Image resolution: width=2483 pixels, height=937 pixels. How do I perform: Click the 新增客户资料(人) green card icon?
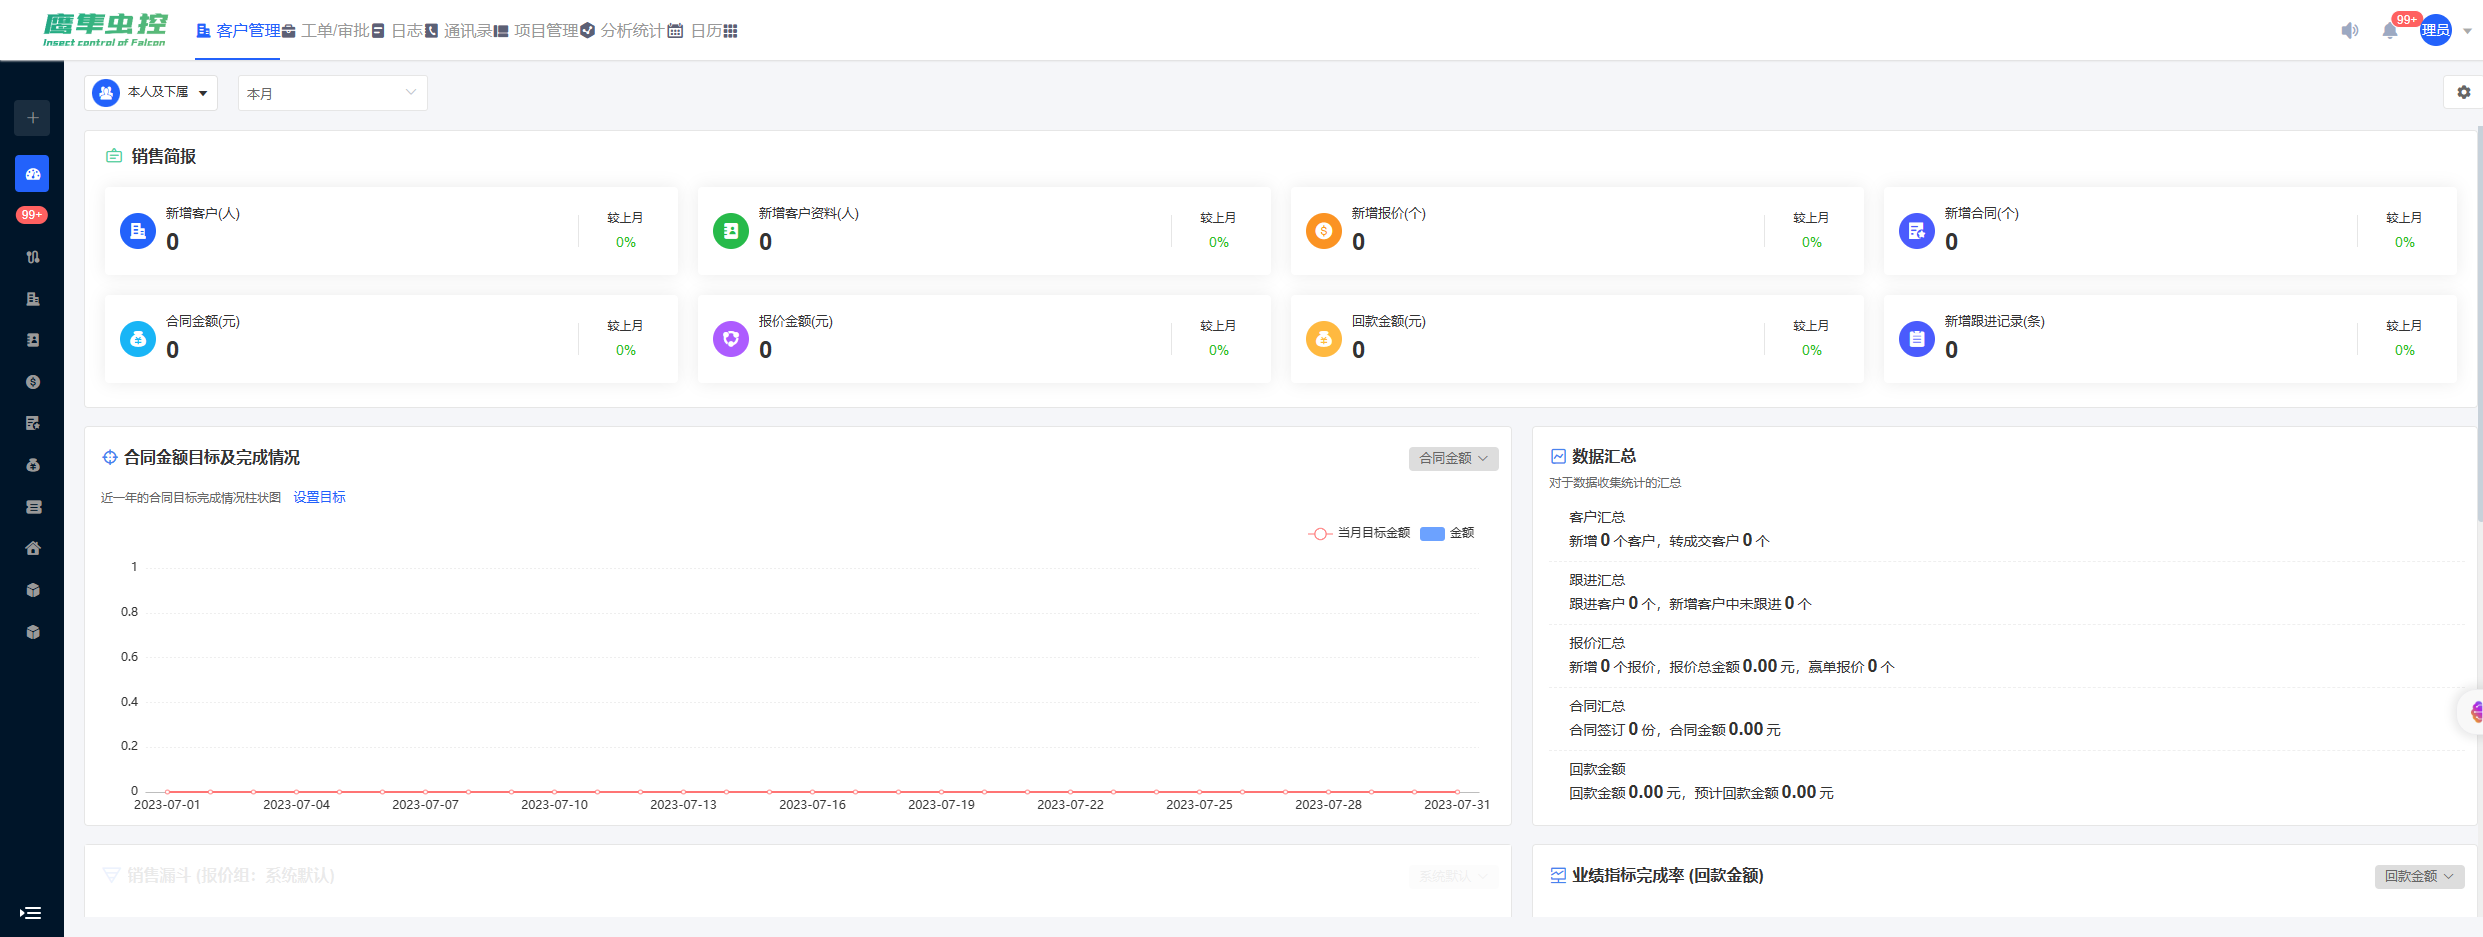click(x=731, y=231)
